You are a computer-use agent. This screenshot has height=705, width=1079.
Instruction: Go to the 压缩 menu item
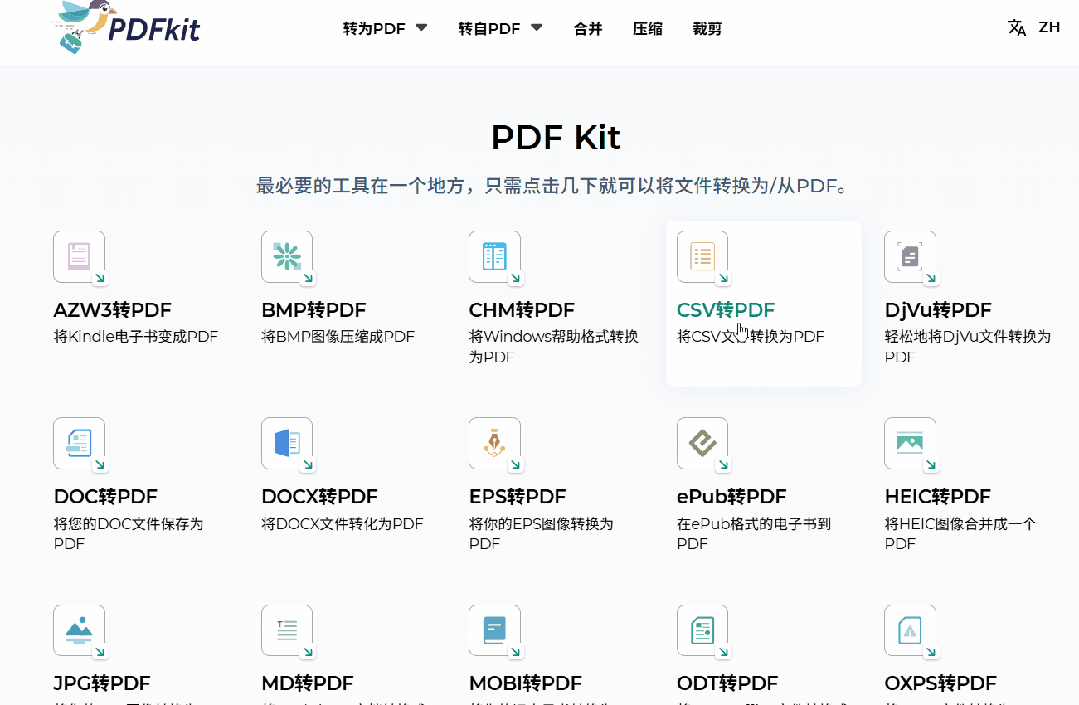coord(648,28)
